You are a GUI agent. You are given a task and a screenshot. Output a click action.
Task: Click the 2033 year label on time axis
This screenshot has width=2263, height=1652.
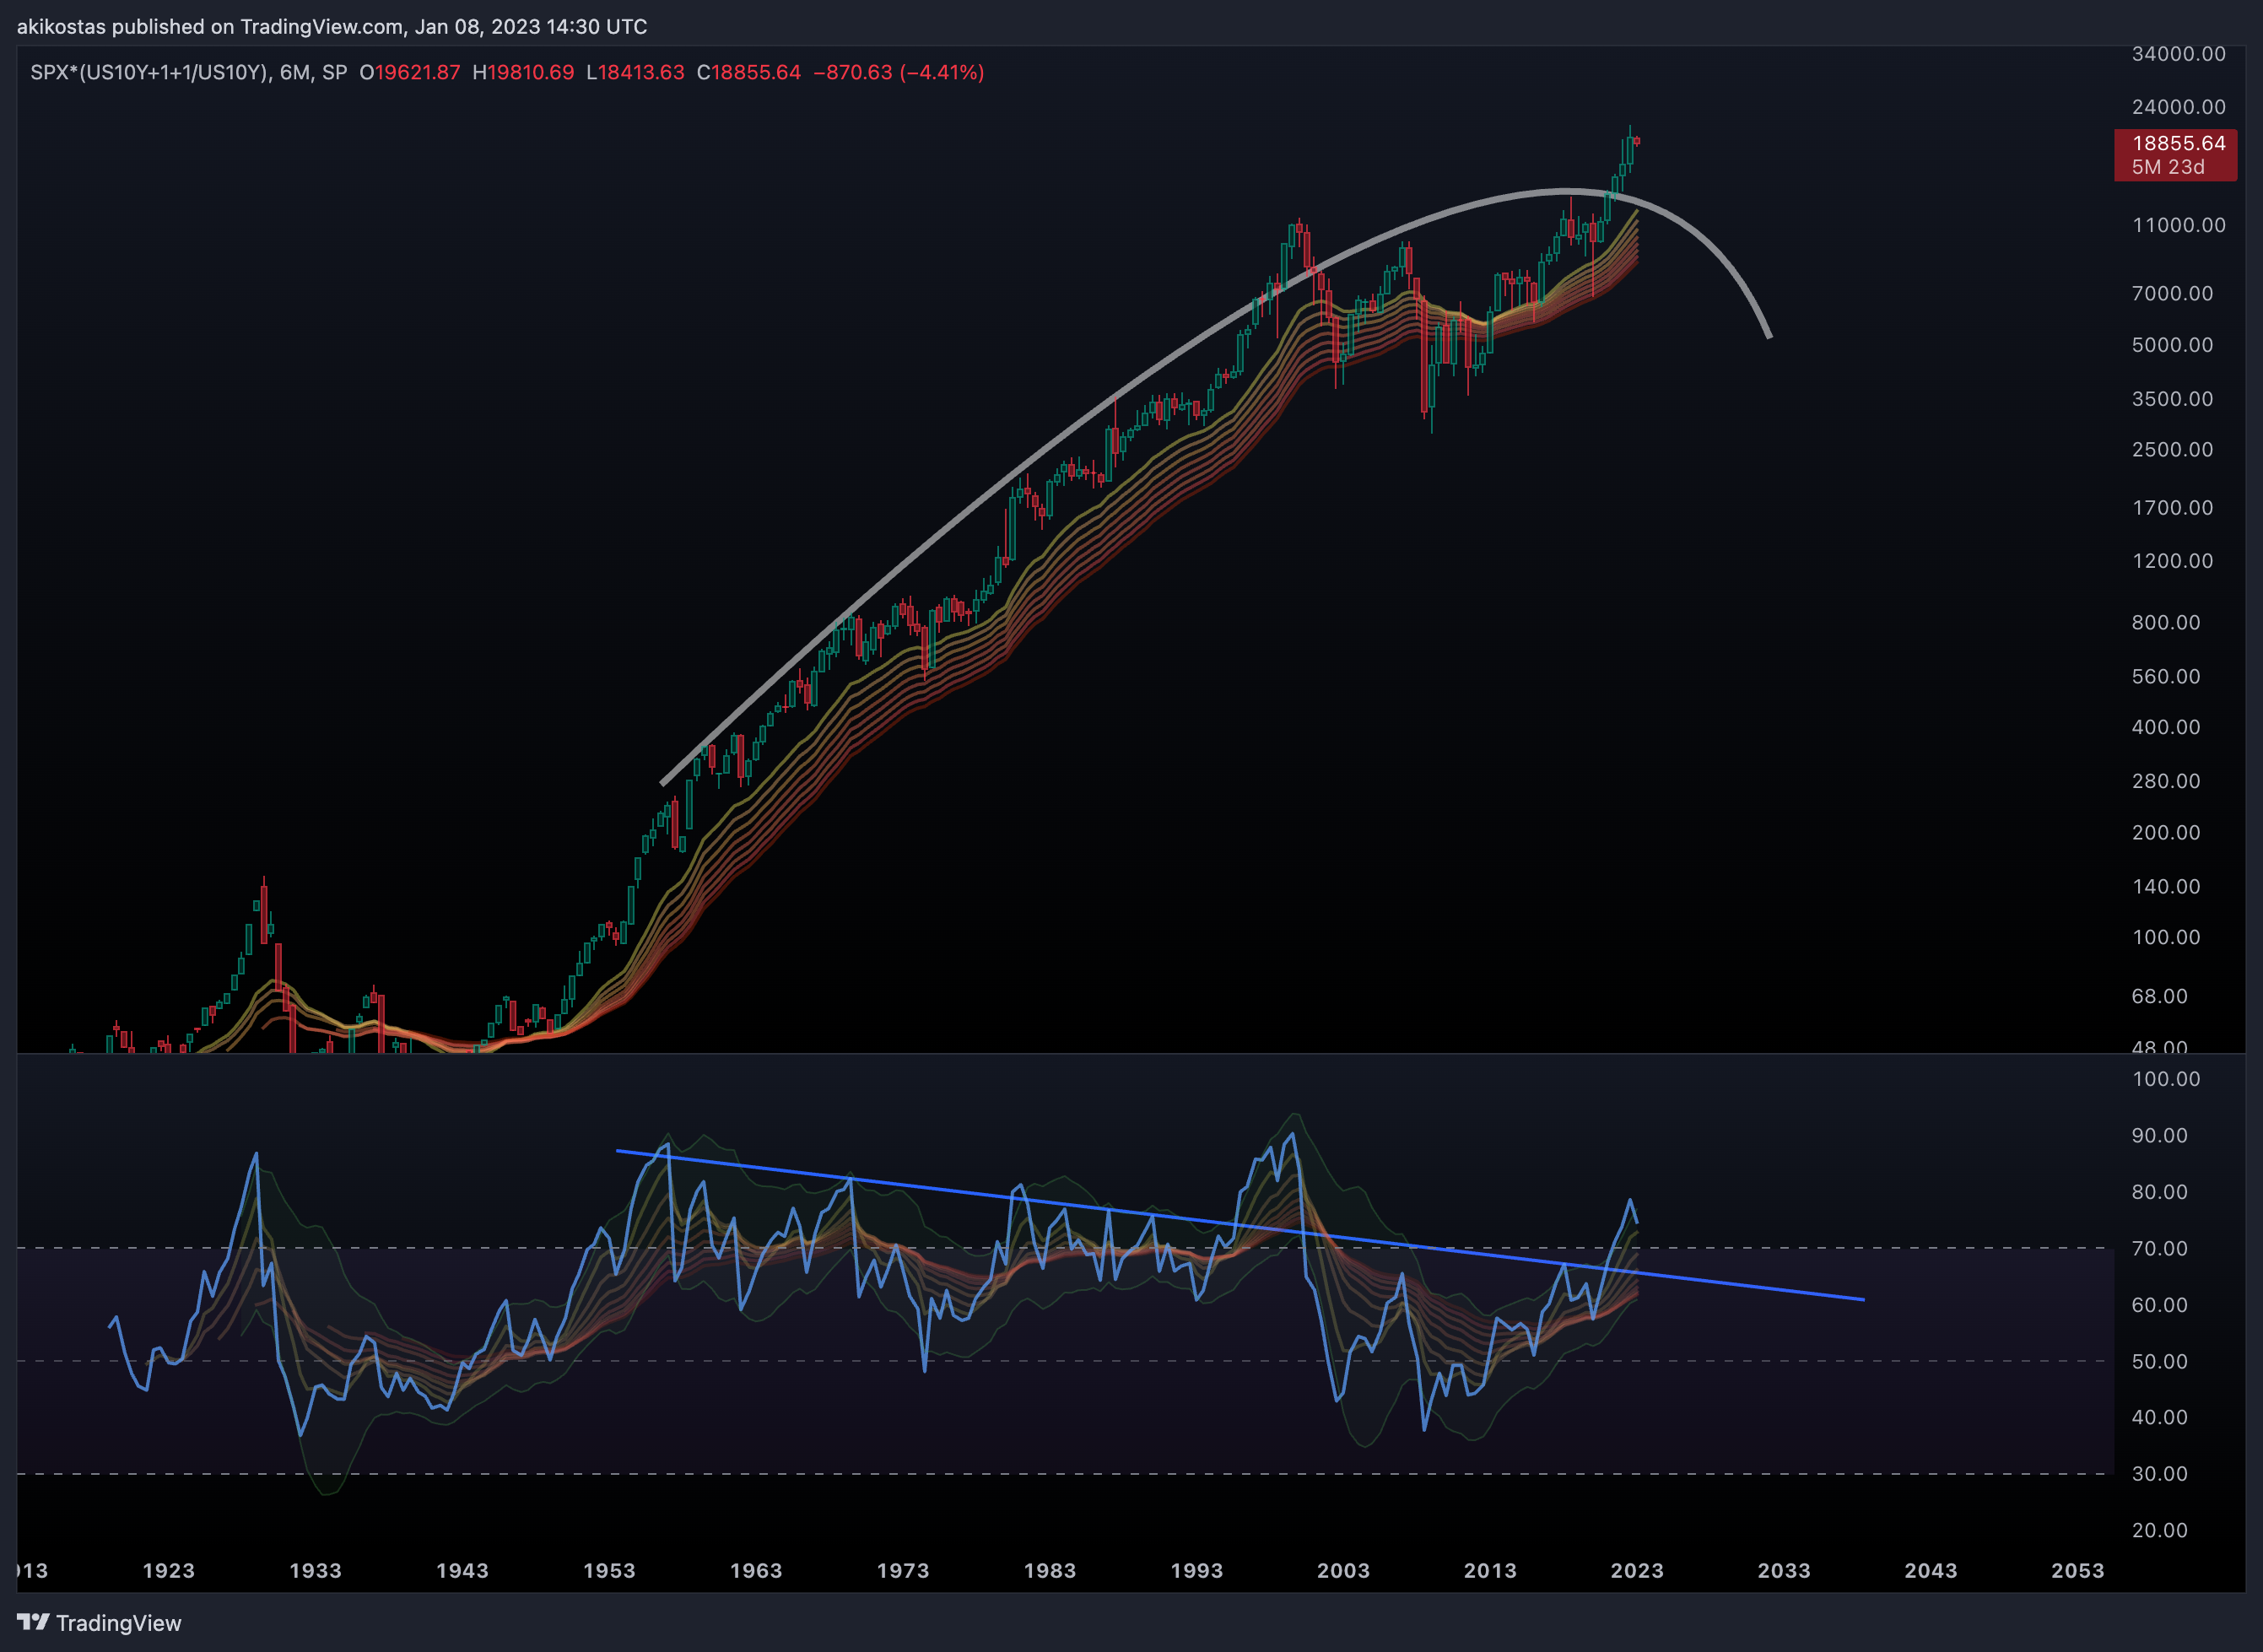1784,1571
